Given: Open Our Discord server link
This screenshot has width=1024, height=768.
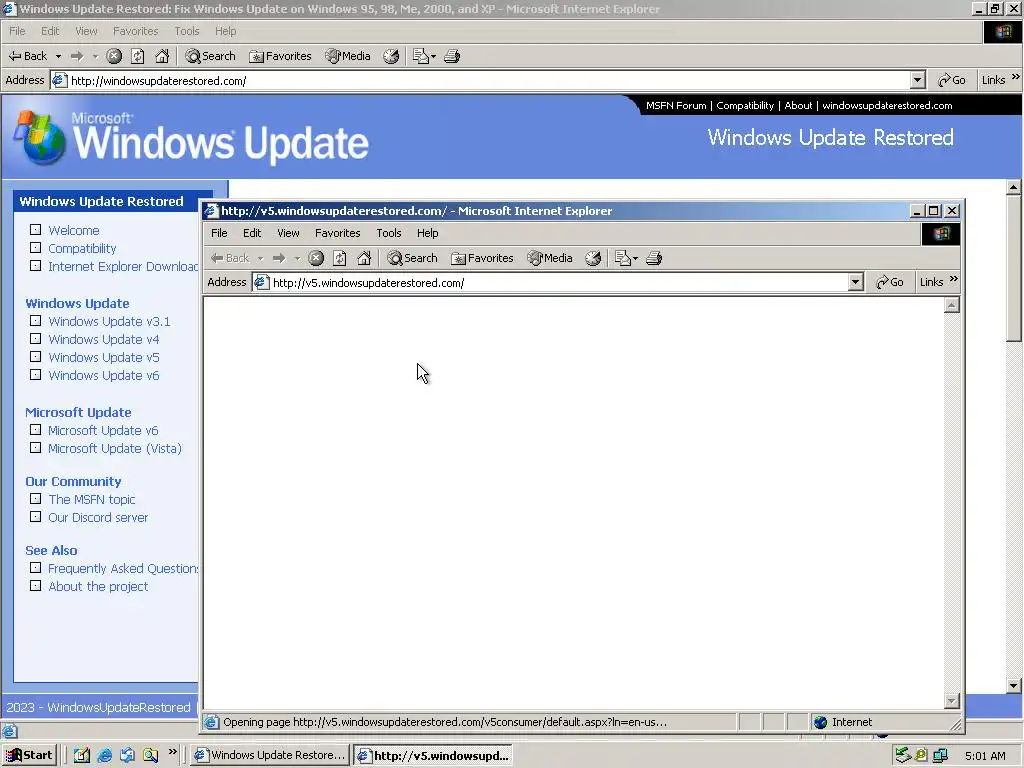Looking at the screenshot, I should [98, 517].
